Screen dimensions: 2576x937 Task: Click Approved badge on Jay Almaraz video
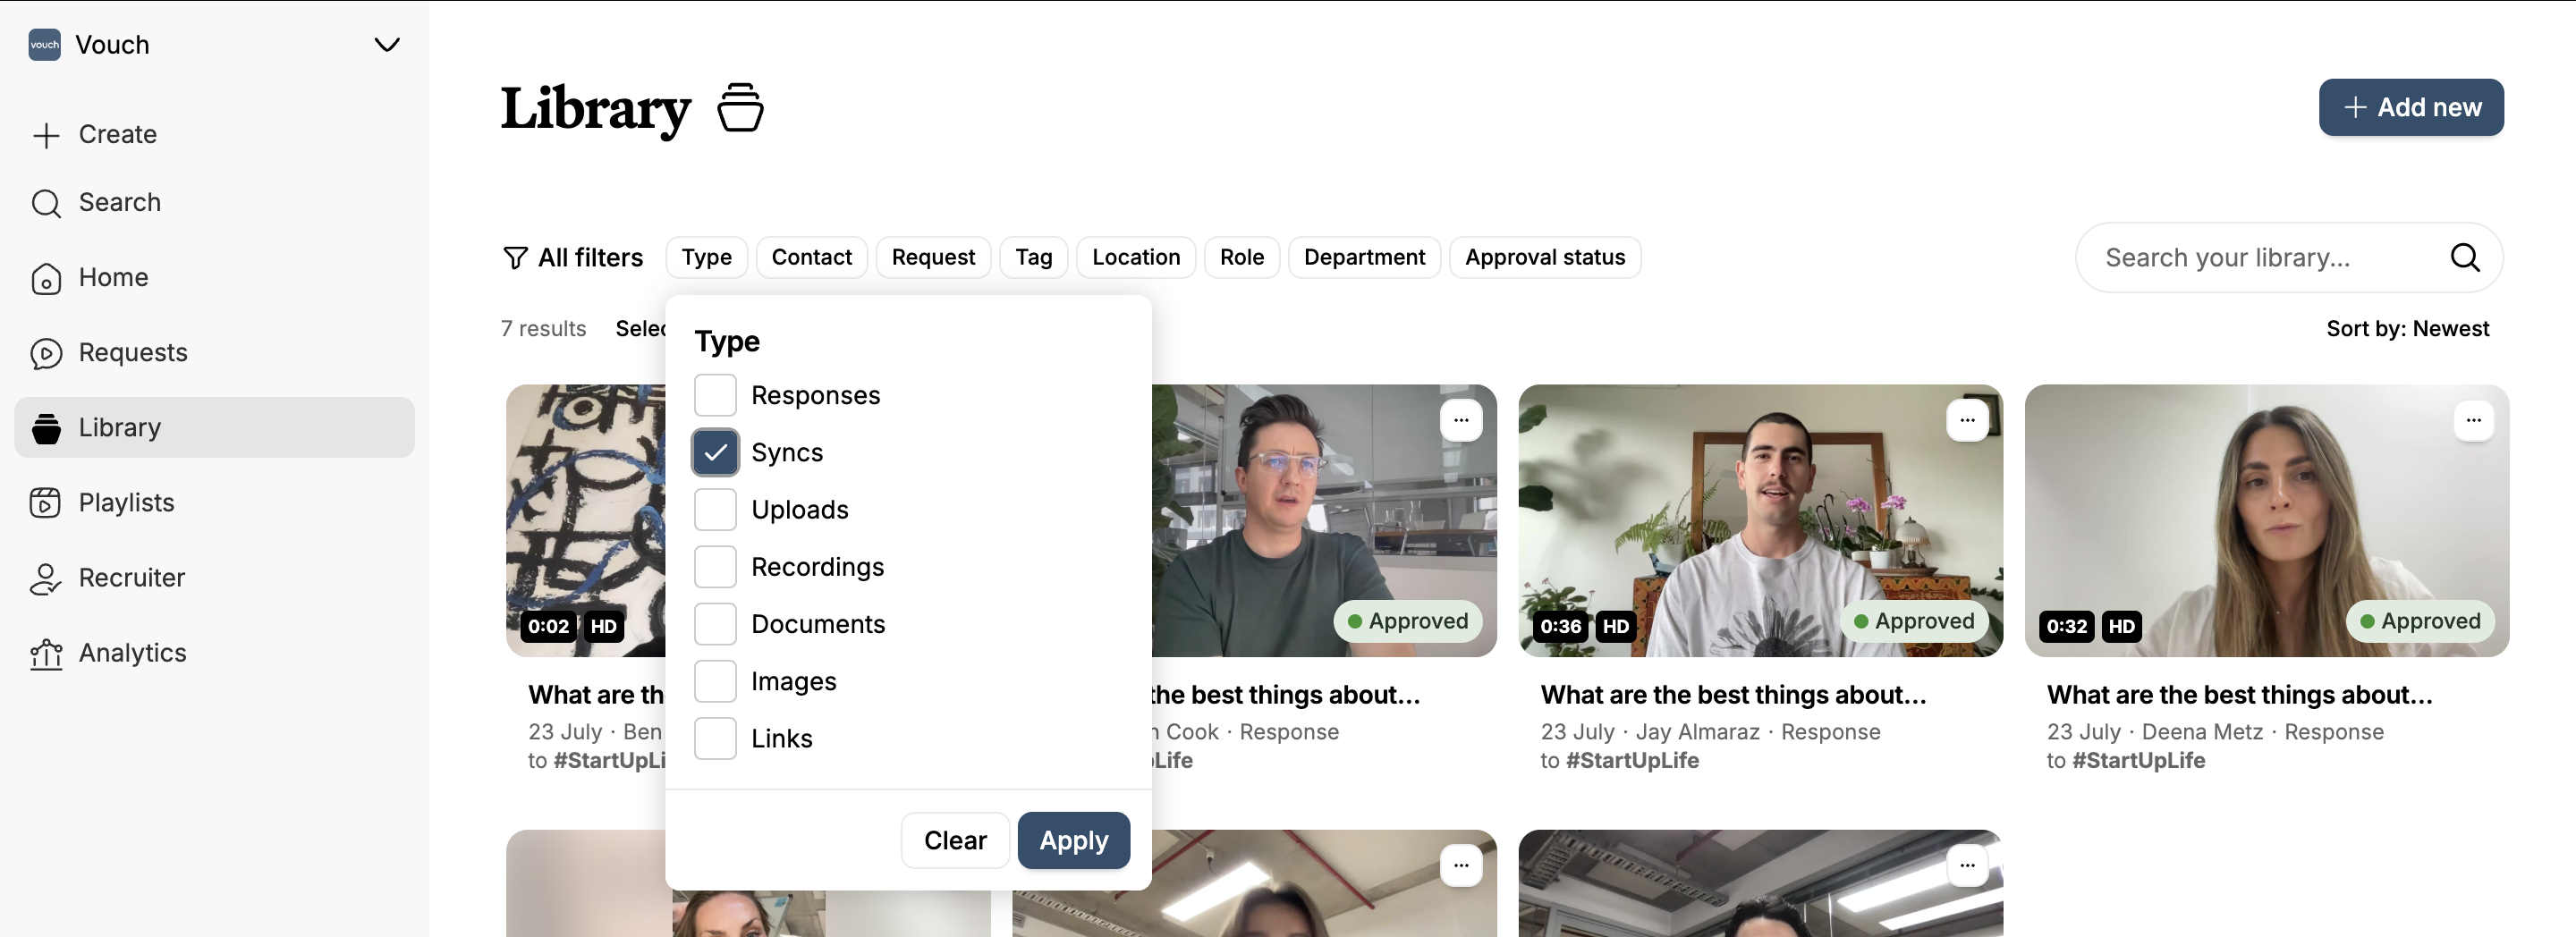coord(1914,621)
